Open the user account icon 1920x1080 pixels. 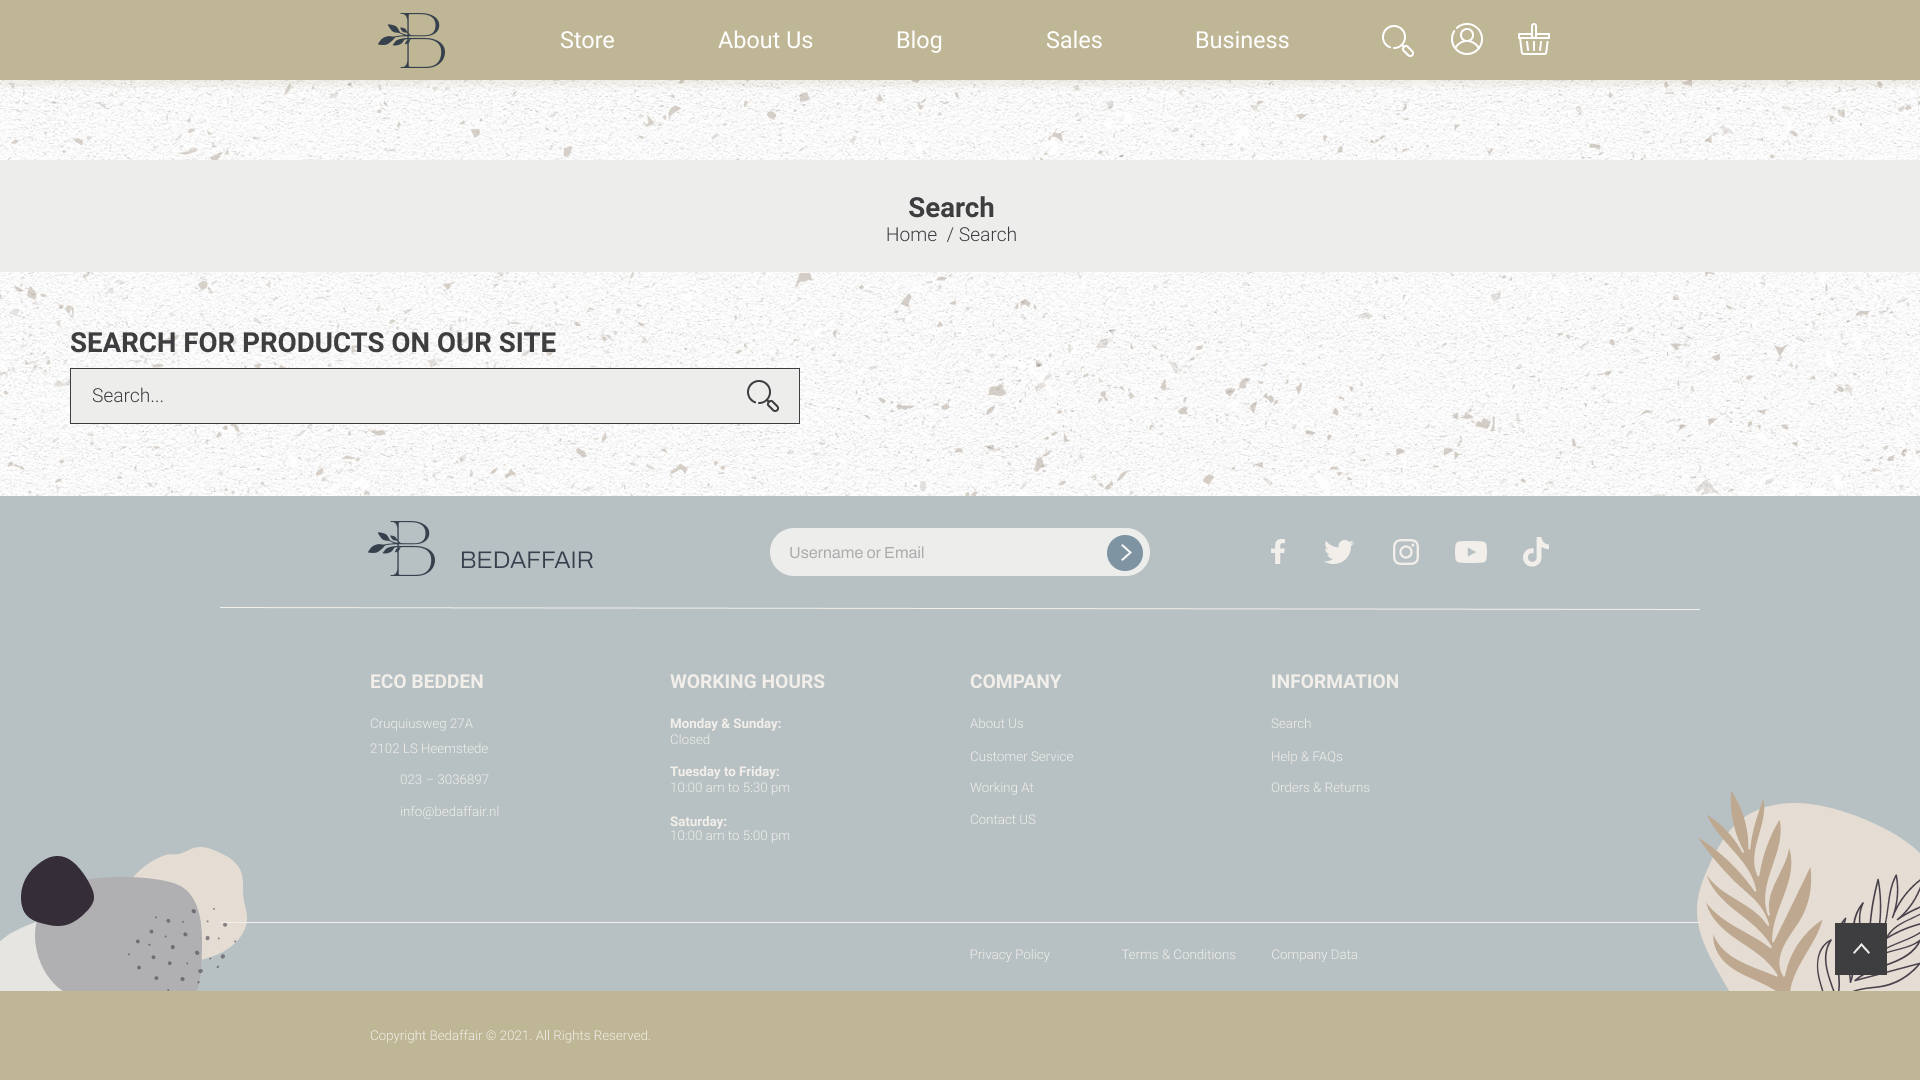1466,39
